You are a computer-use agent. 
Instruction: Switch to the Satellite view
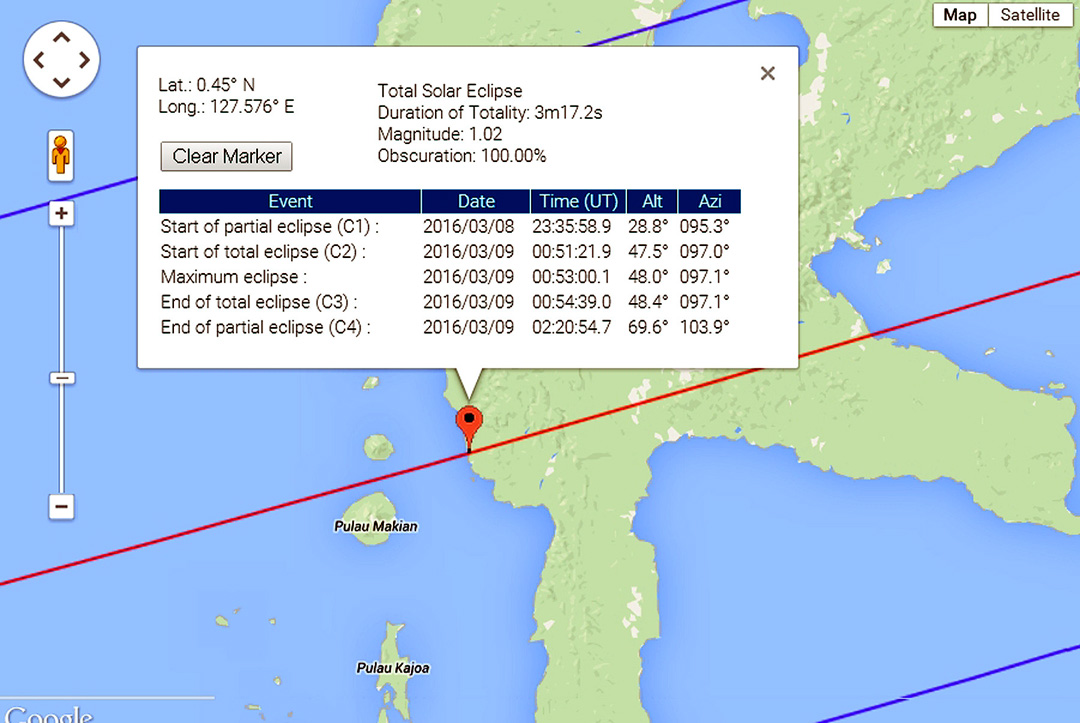1030,15
